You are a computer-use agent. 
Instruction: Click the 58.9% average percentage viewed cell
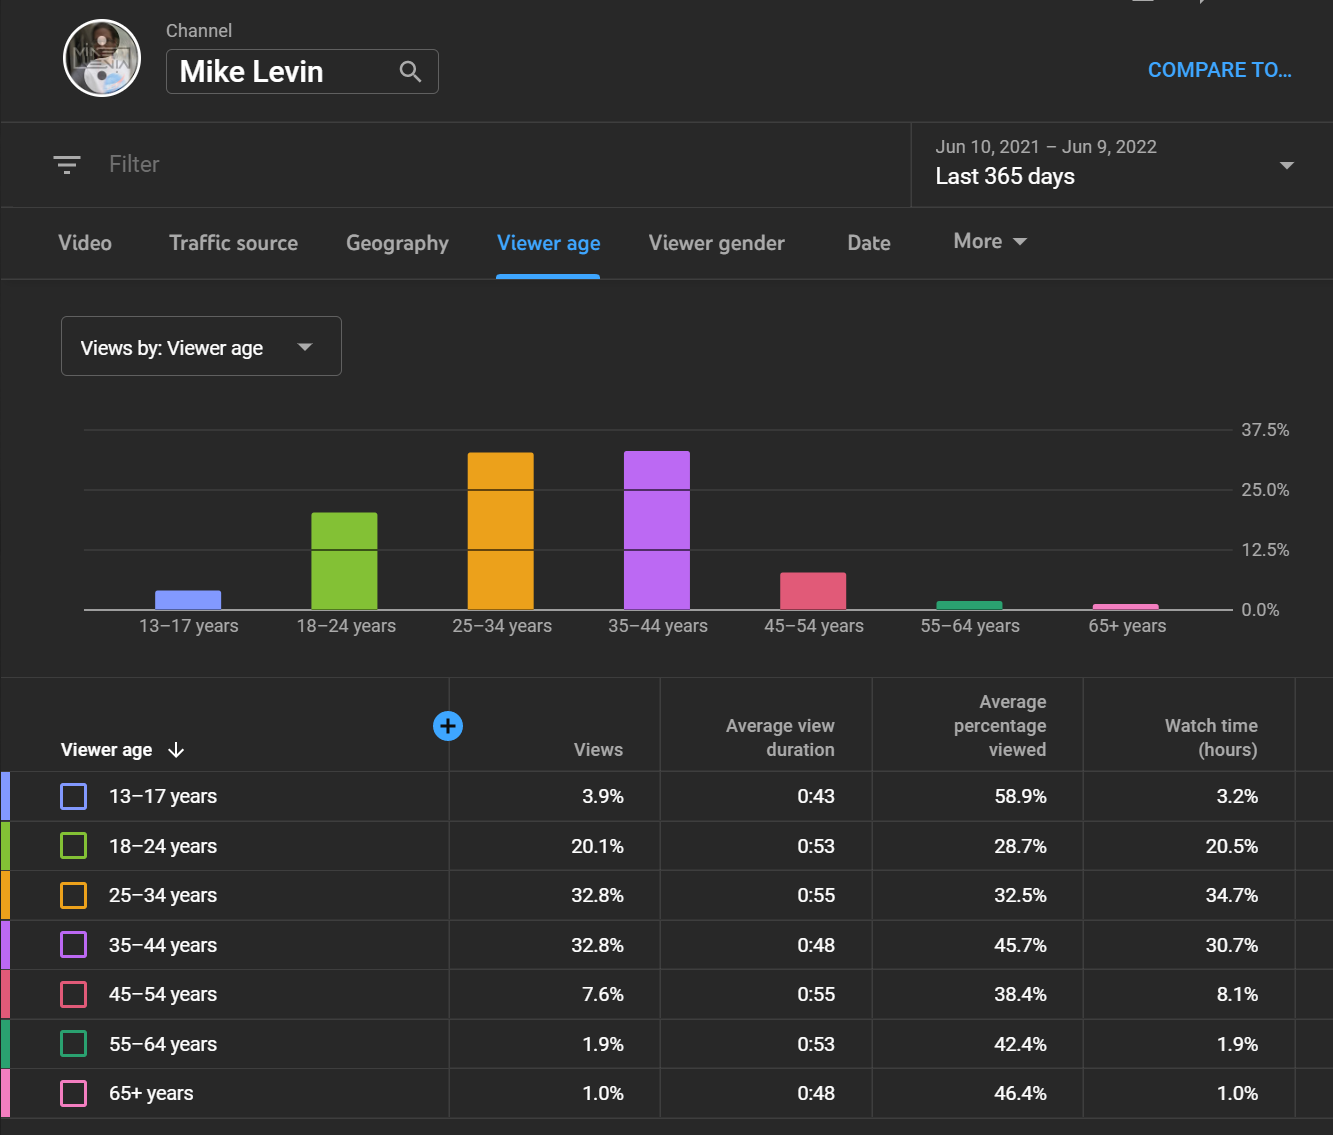(x=1020, y=796)
